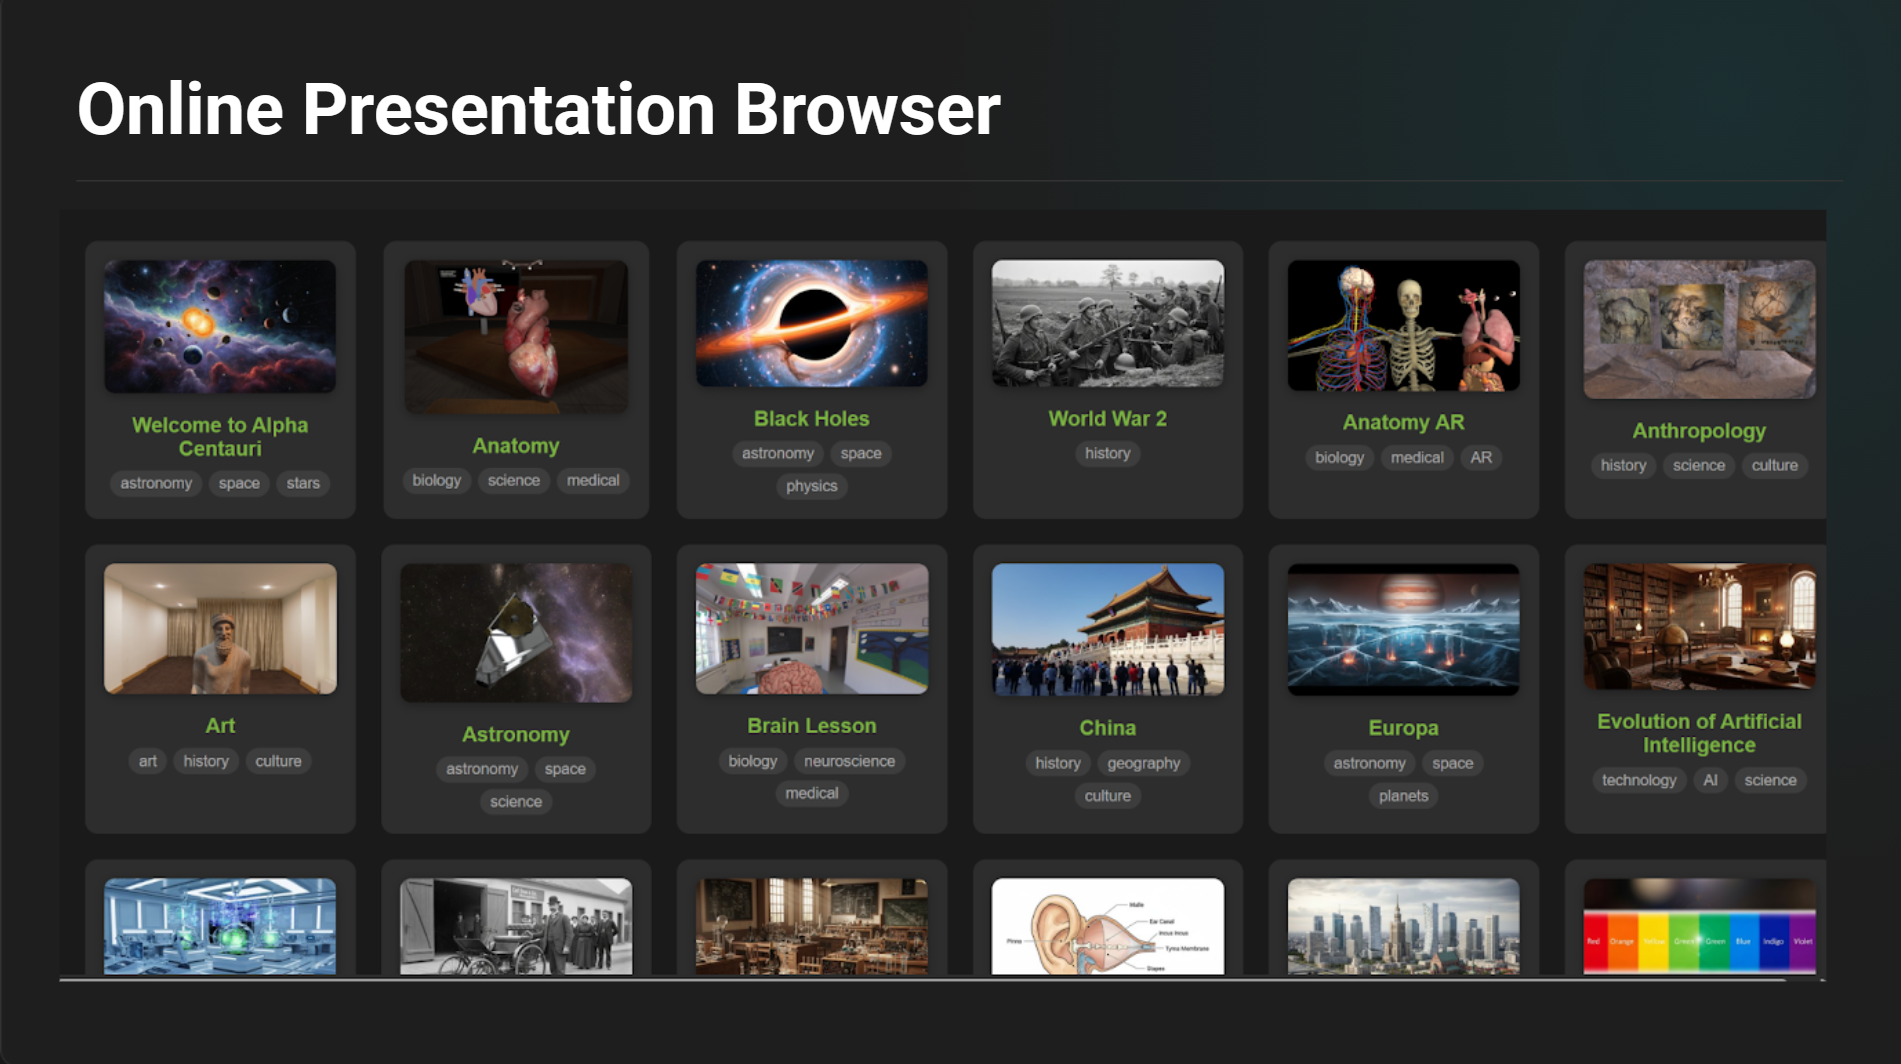Click the Anatomy AR title

tap(1404, 422)
